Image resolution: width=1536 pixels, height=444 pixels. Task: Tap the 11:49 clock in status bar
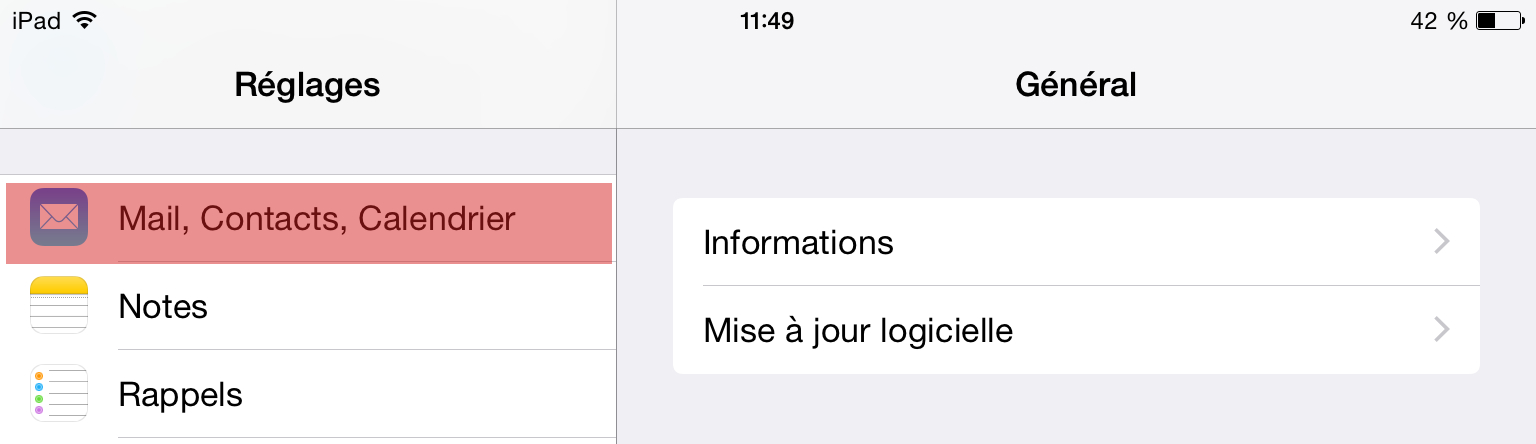[x=767, y=21]
